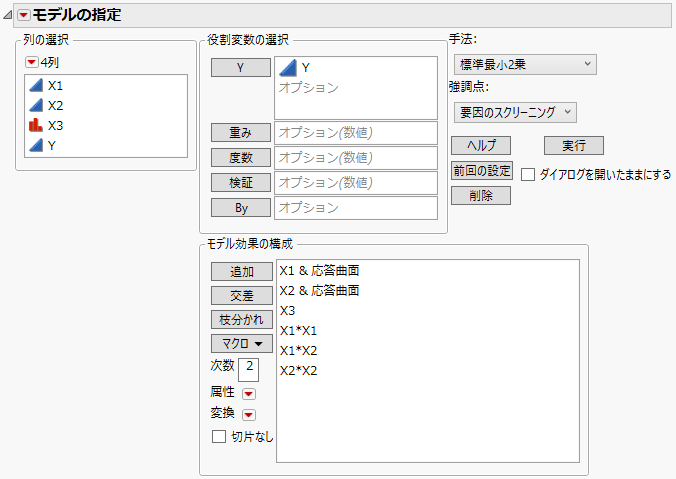Select the X1*X2 effect
Image resolution: width=676 pixels, height=479 pixels.
click(298, 351)
